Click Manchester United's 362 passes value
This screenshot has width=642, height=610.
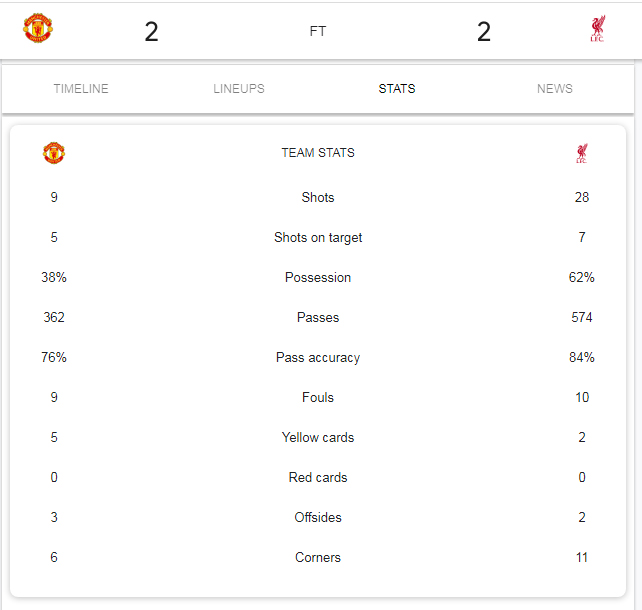click(x=54, y=317)
